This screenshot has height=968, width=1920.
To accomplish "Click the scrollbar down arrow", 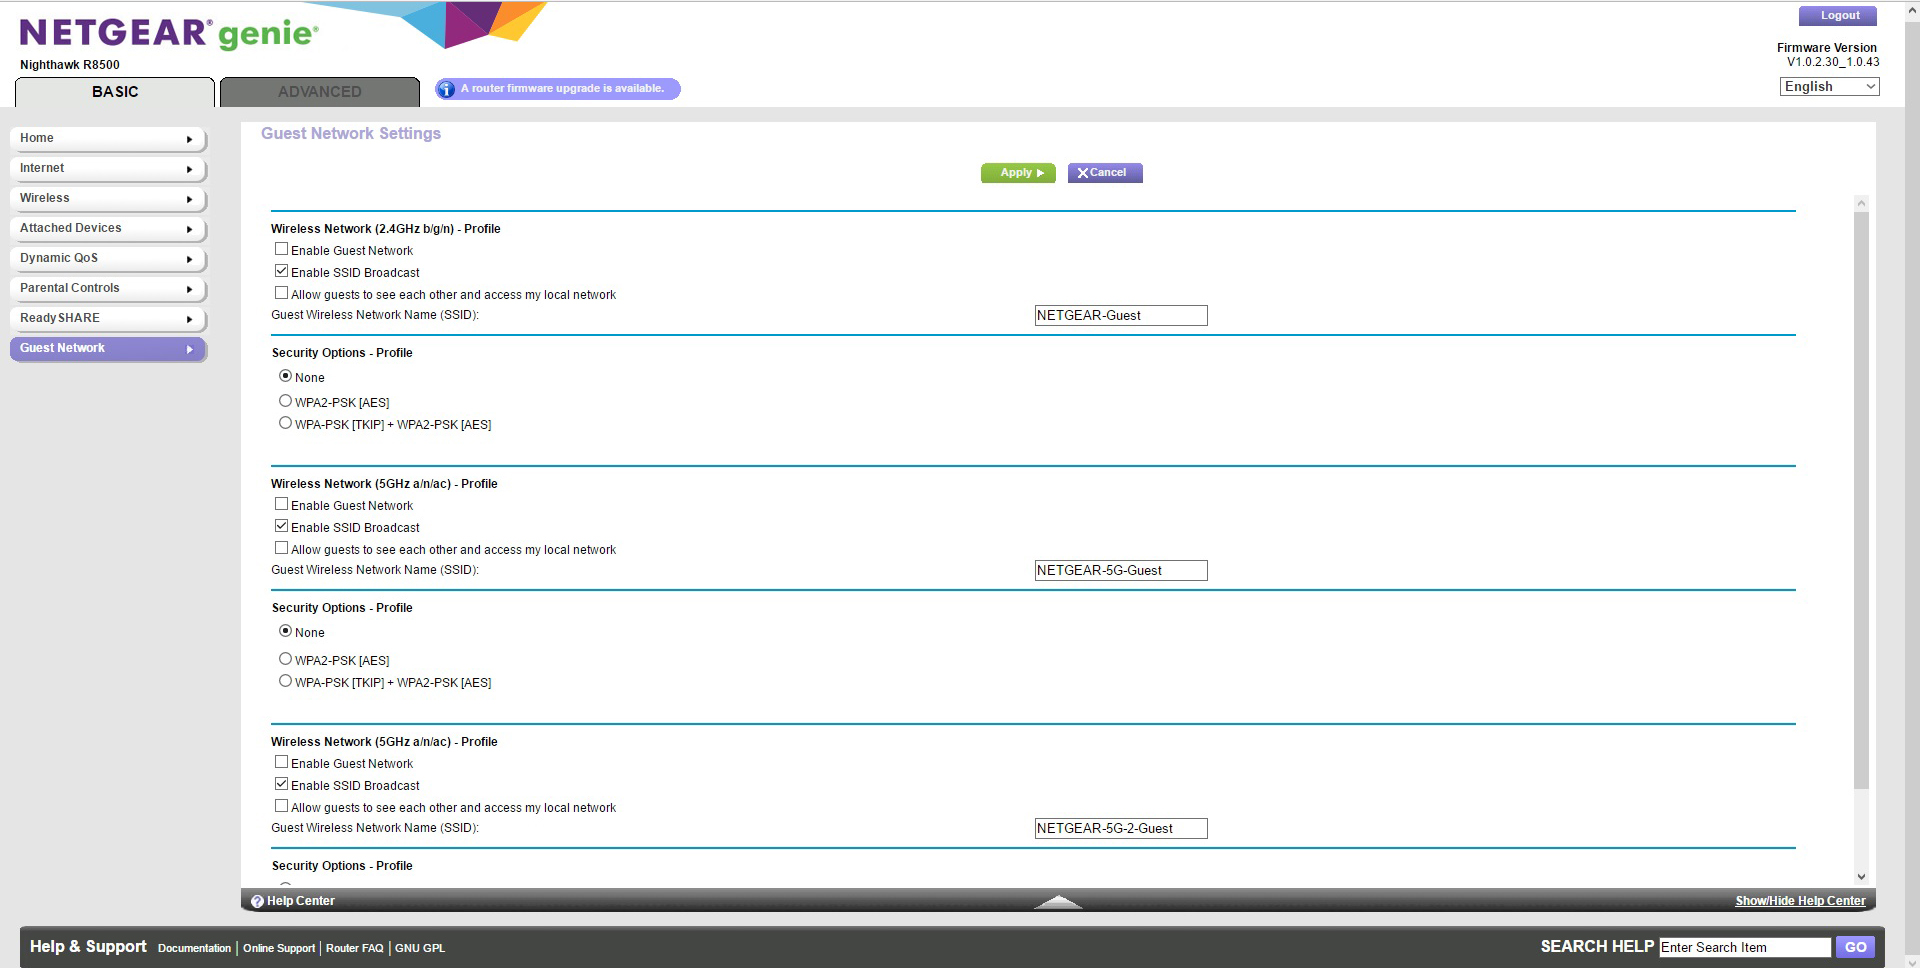I will (1861, 877).
